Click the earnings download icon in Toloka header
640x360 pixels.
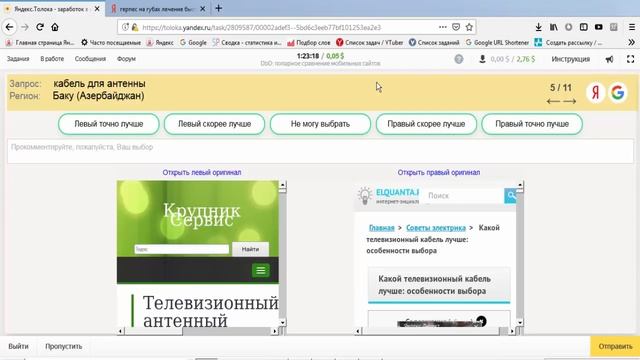(482, 59)
